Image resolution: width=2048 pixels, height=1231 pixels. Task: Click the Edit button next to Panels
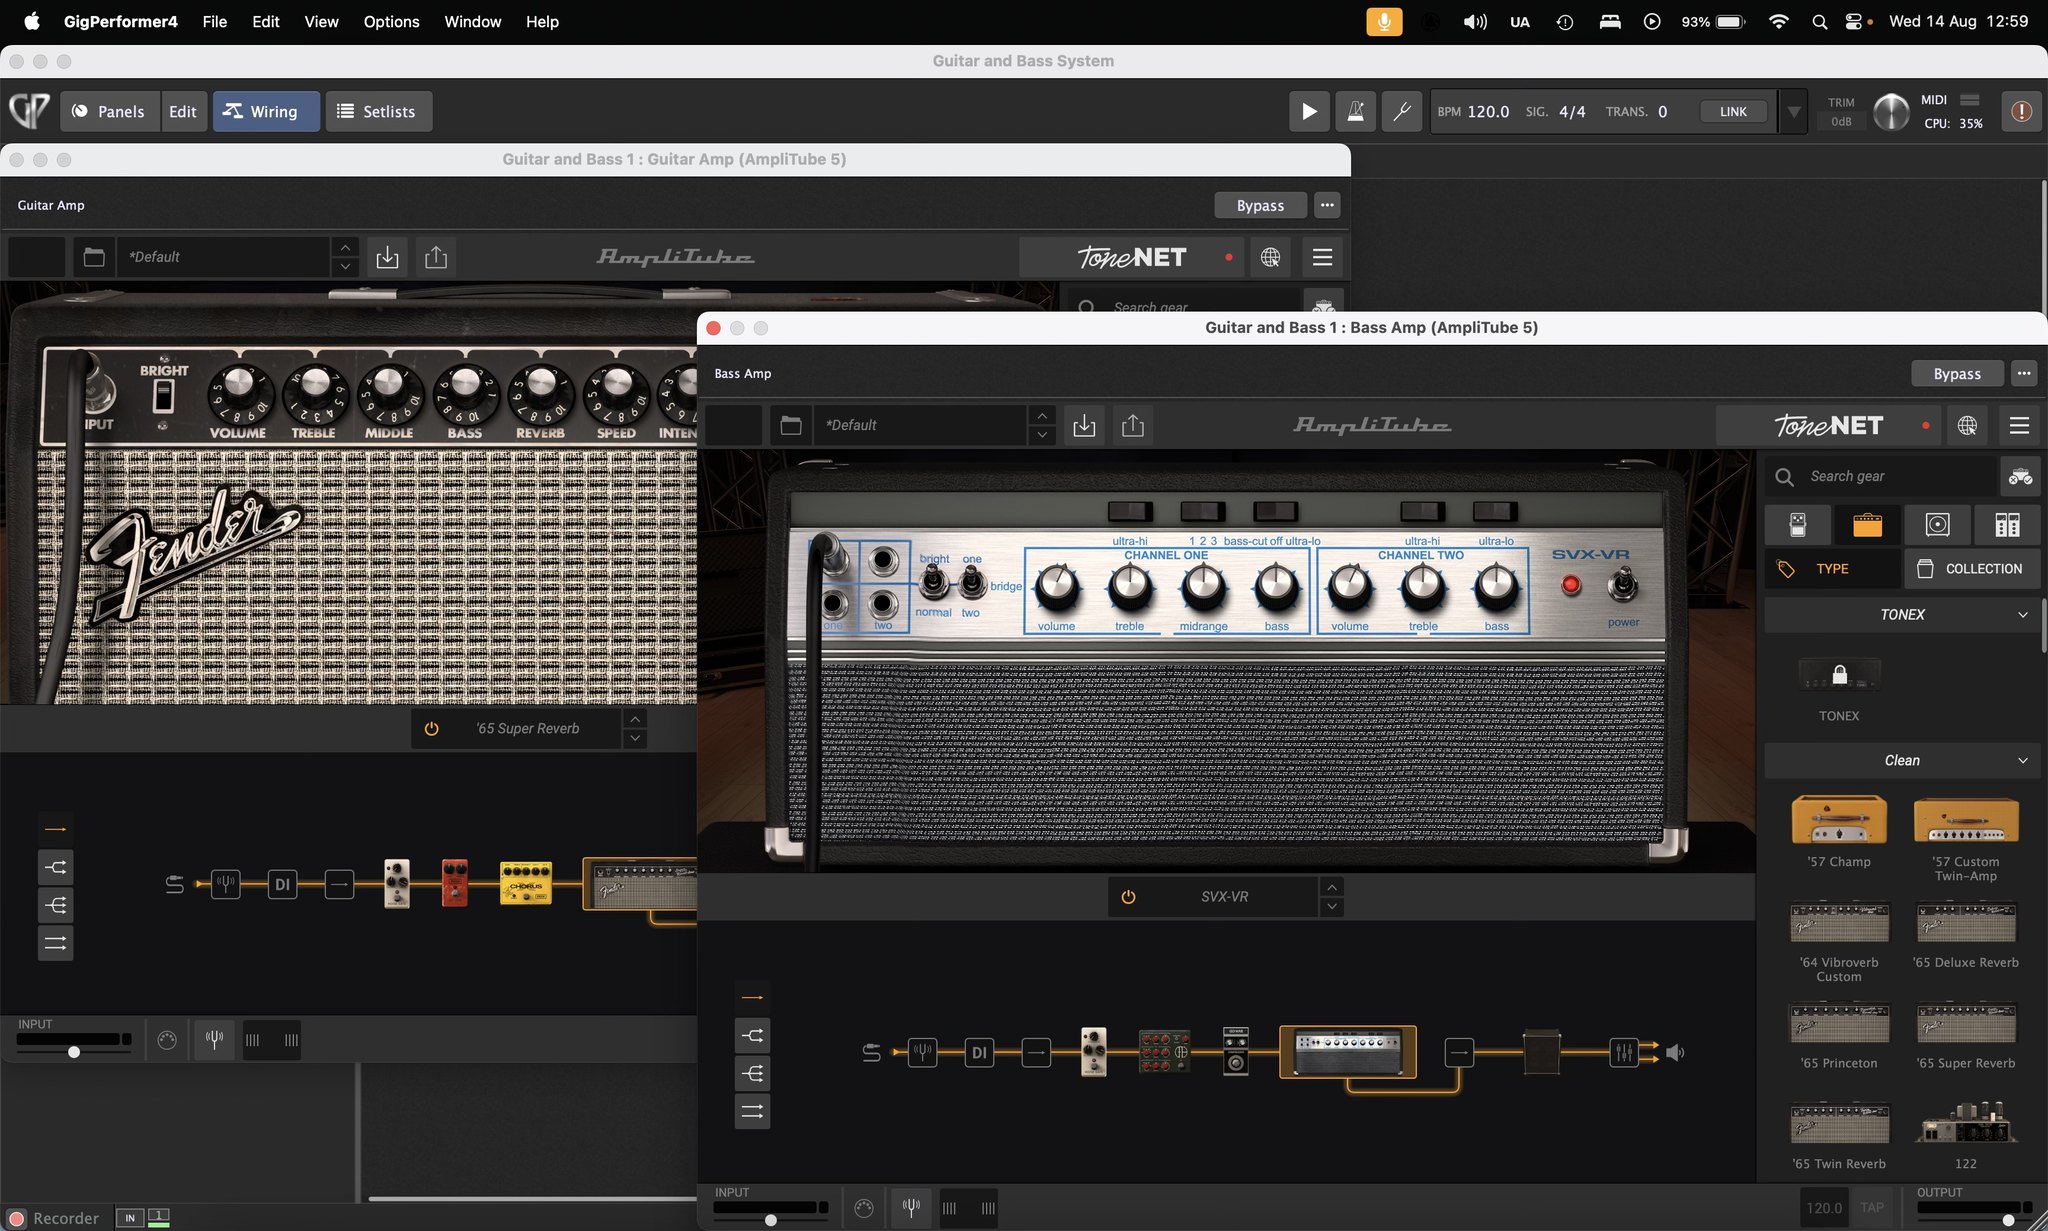tap(183, 111)
